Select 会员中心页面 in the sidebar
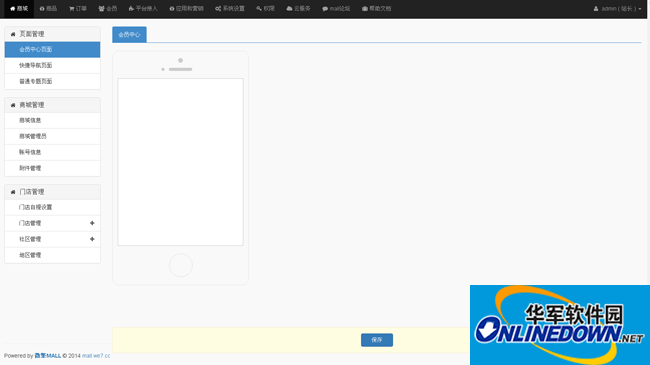Viewport: 650px width, 365px height. tap(53, 49)
